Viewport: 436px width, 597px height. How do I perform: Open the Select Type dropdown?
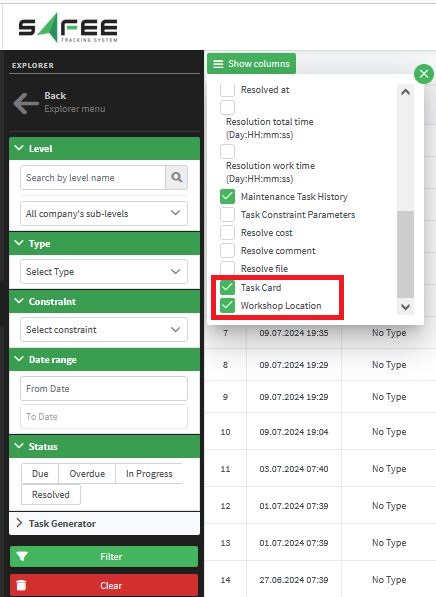tap(104, 271)
